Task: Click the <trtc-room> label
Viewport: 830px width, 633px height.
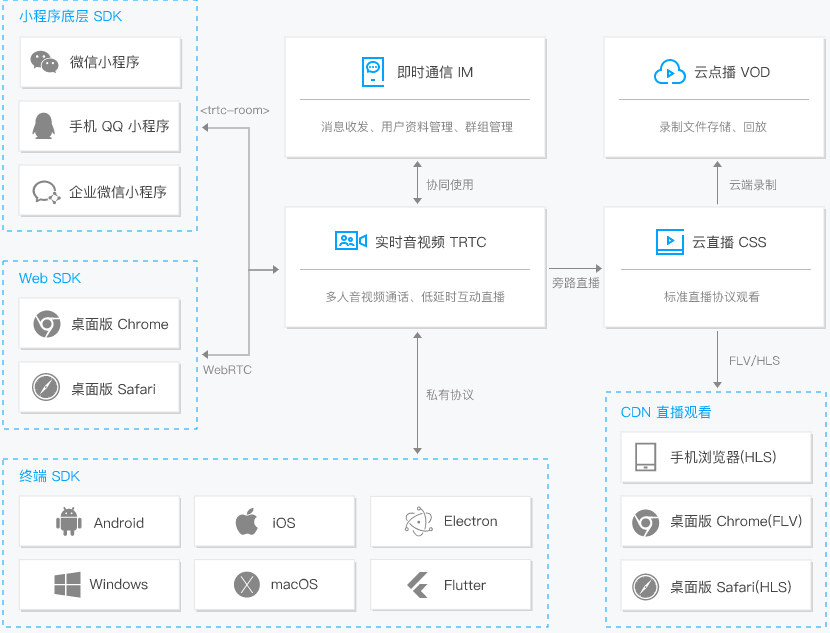Action: [x=235, y=110]
